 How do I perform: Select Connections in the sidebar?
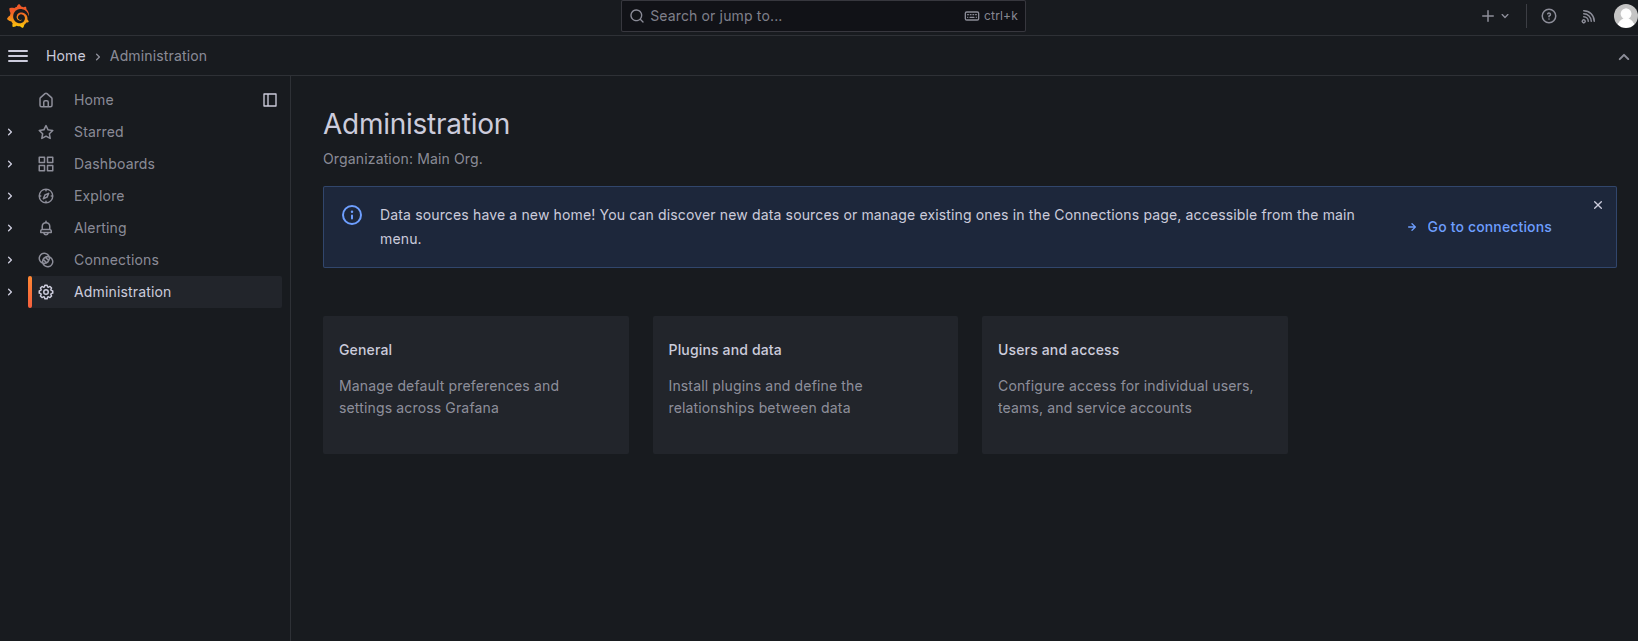click(116, 260)
